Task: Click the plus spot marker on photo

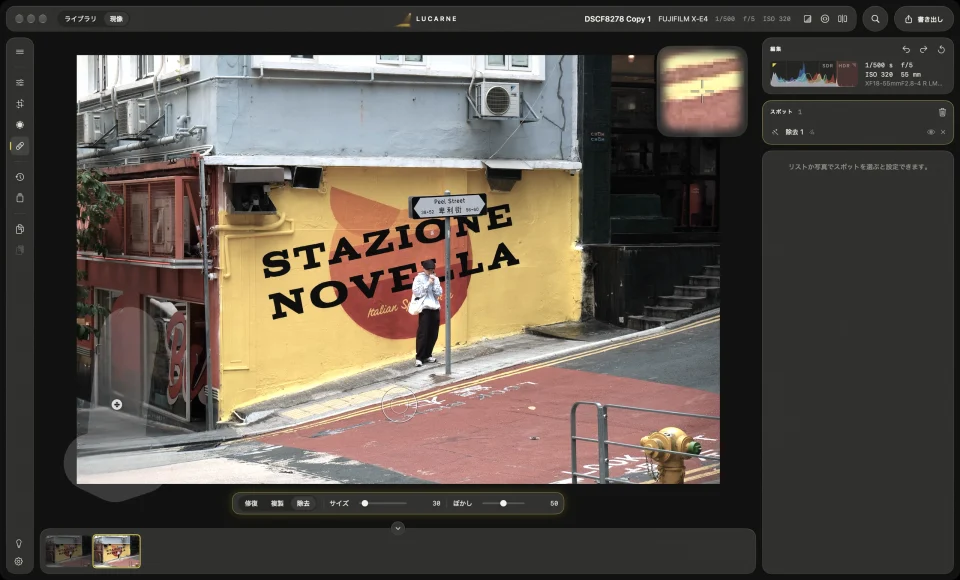Action: point(117,404)
